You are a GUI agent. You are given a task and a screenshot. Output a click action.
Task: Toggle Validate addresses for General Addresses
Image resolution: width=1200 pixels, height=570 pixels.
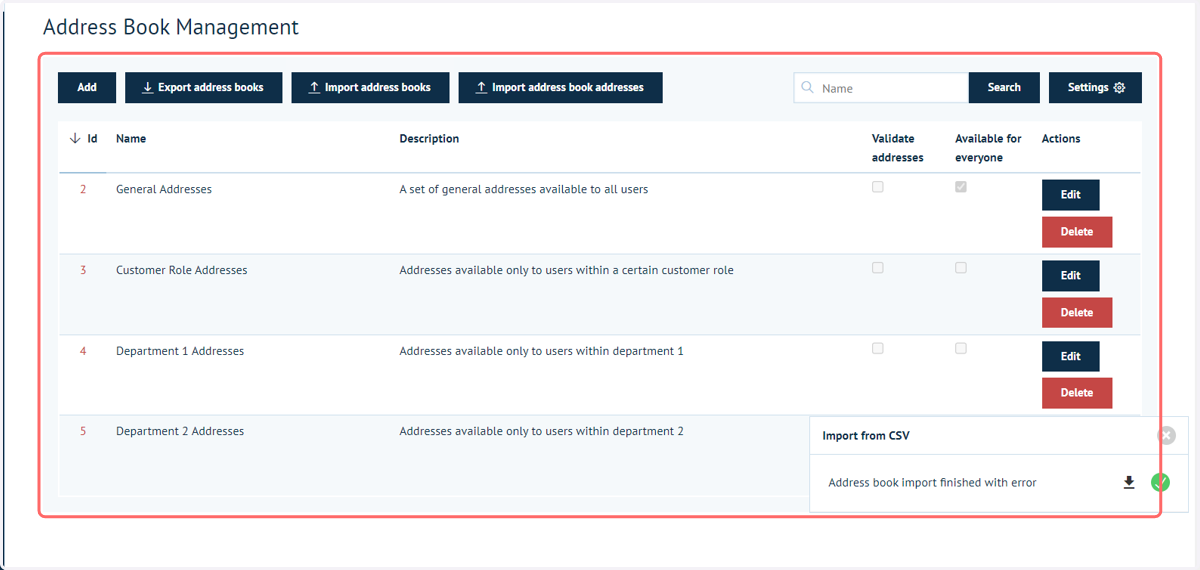coord(878,187)
